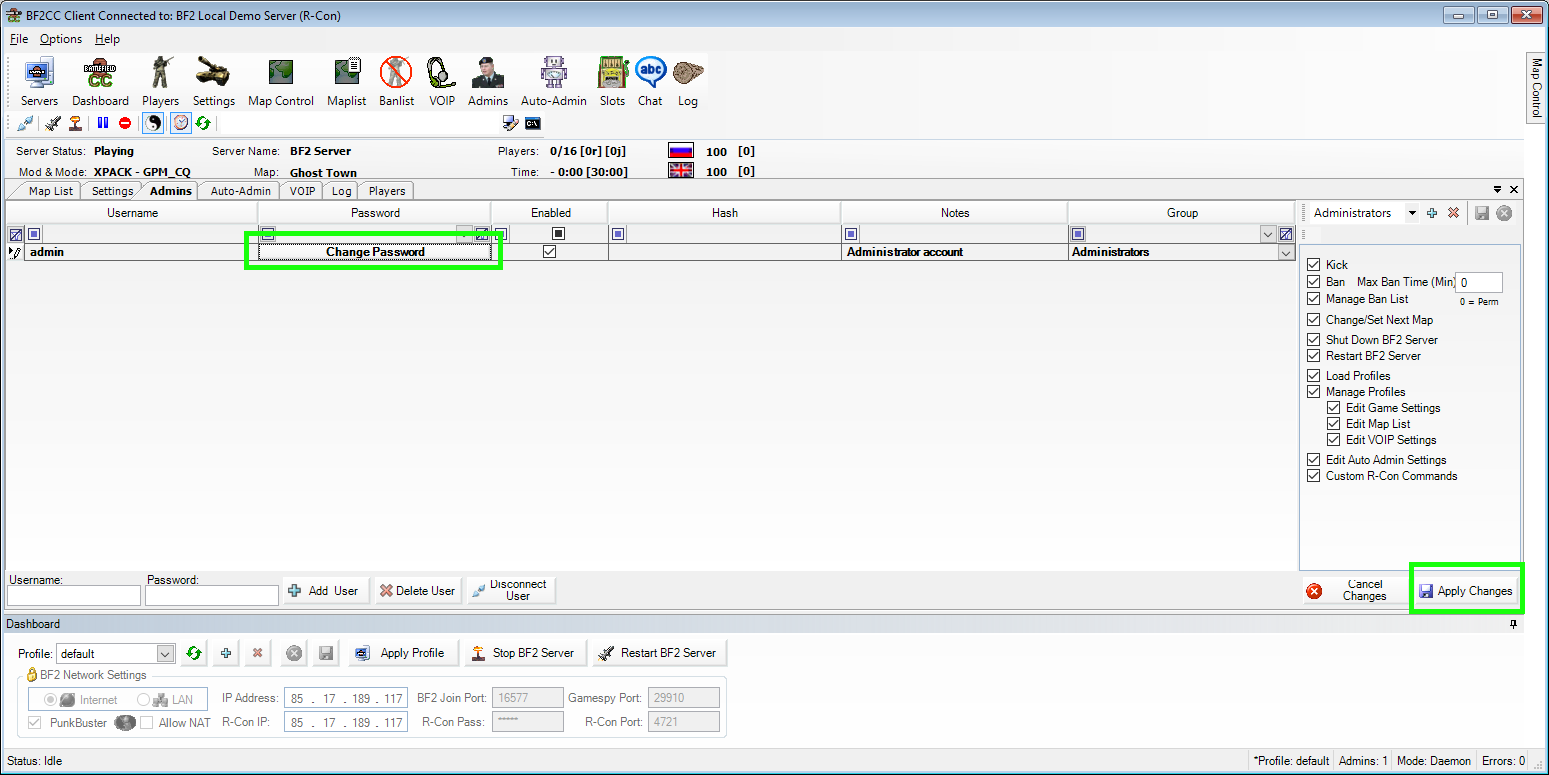
Task: Open the Players soldier icon
Action: point(160,82)
